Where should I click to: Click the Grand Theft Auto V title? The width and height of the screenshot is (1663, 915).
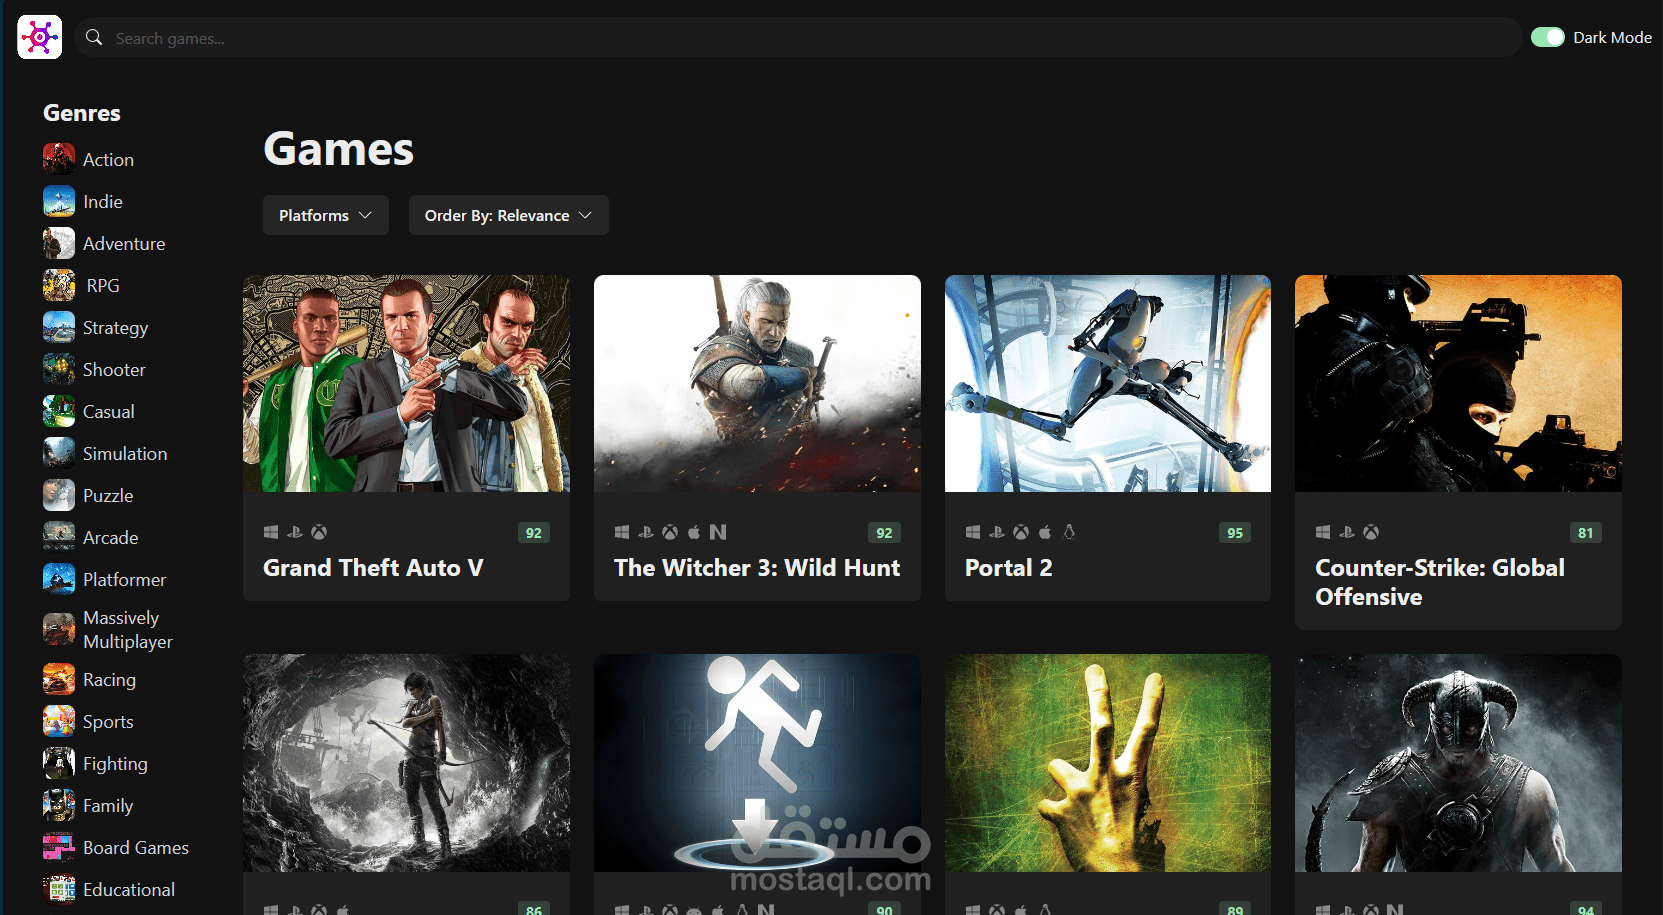click(373, 568)
